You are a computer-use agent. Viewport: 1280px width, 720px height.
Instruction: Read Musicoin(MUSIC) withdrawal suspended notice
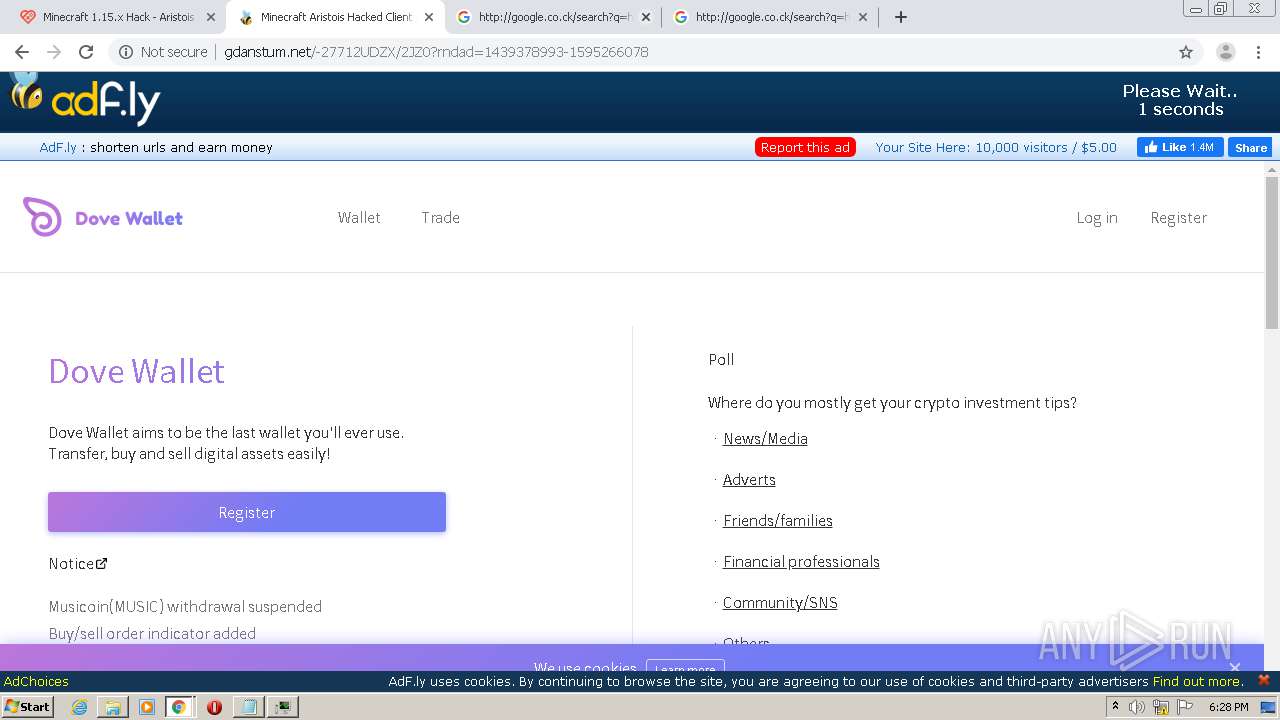(185, 606)
